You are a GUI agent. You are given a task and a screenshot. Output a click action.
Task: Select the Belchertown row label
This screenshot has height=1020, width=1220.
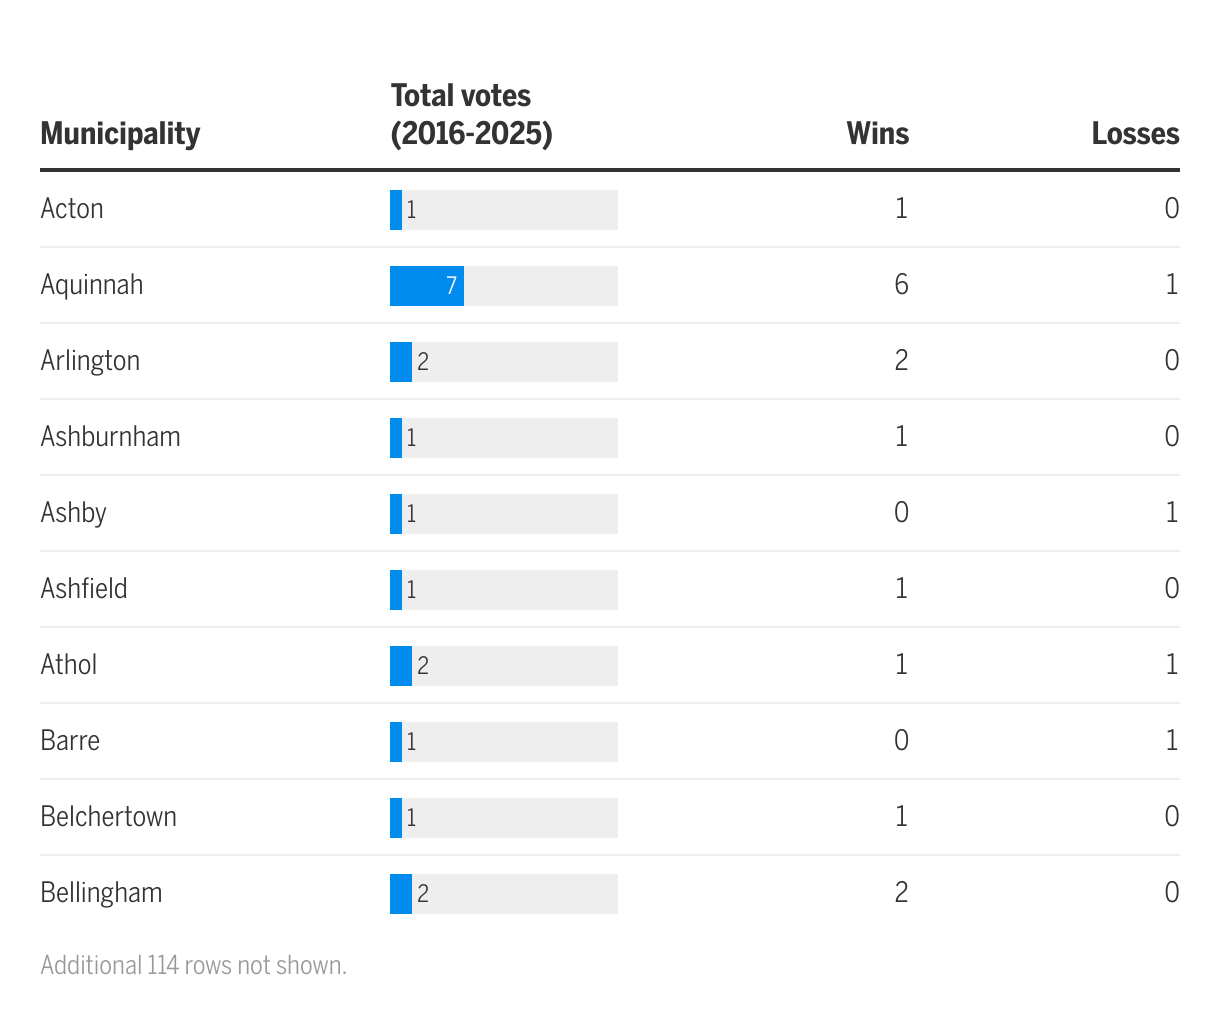coord(108,817)
